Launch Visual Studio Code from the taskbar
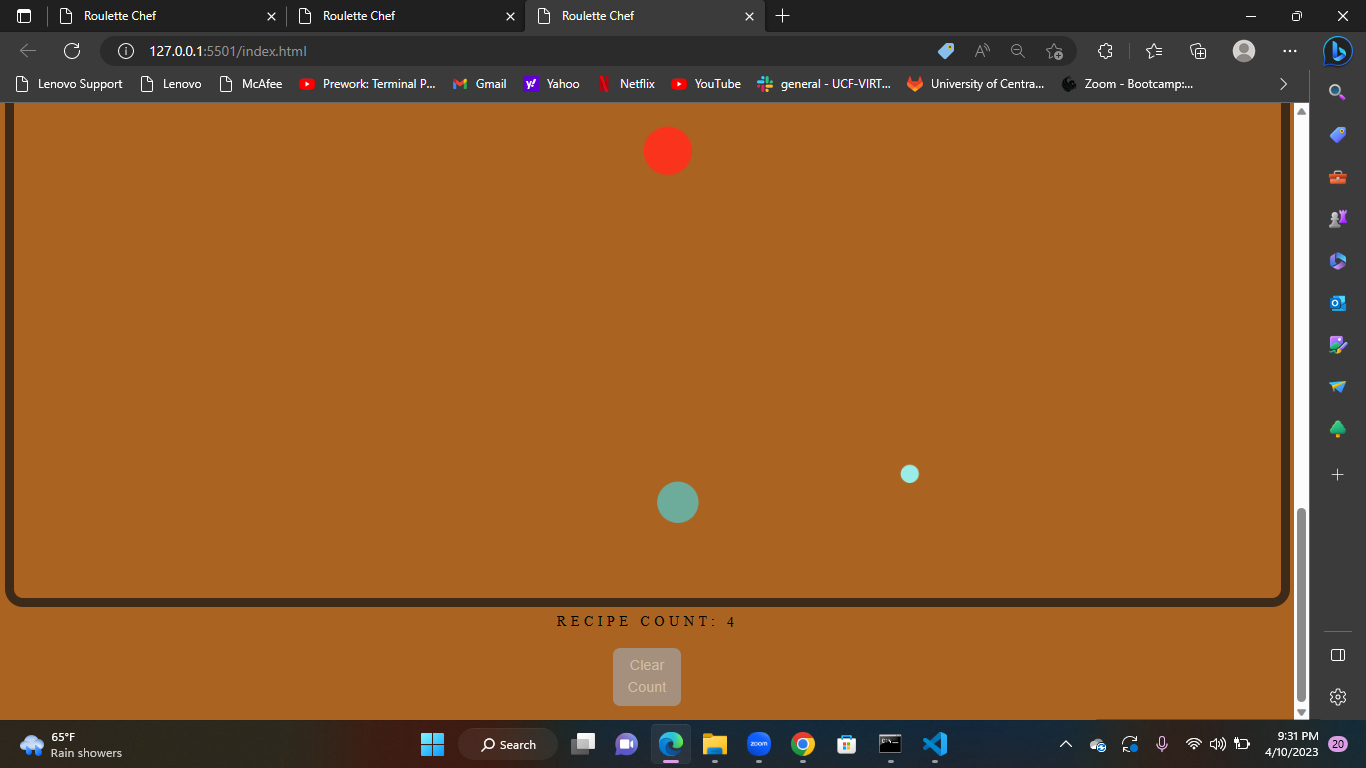This screenshot has height=768, width=1366. pyautogui.click(x=934, y=744)
